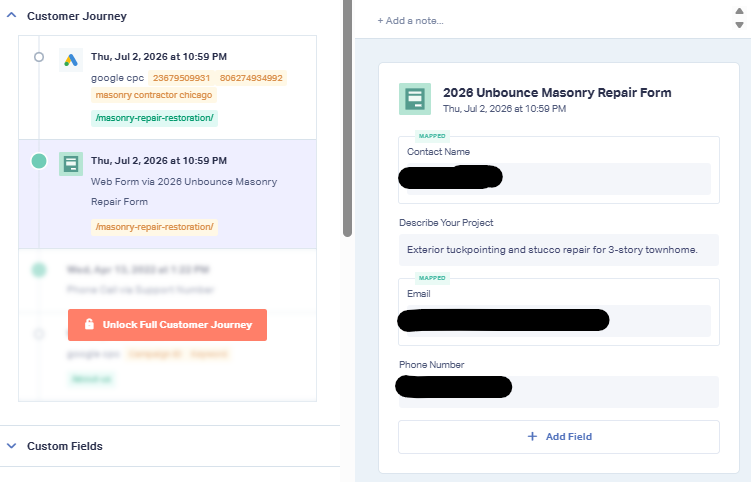Click the large form icon beside the form title

coord(415,99)
